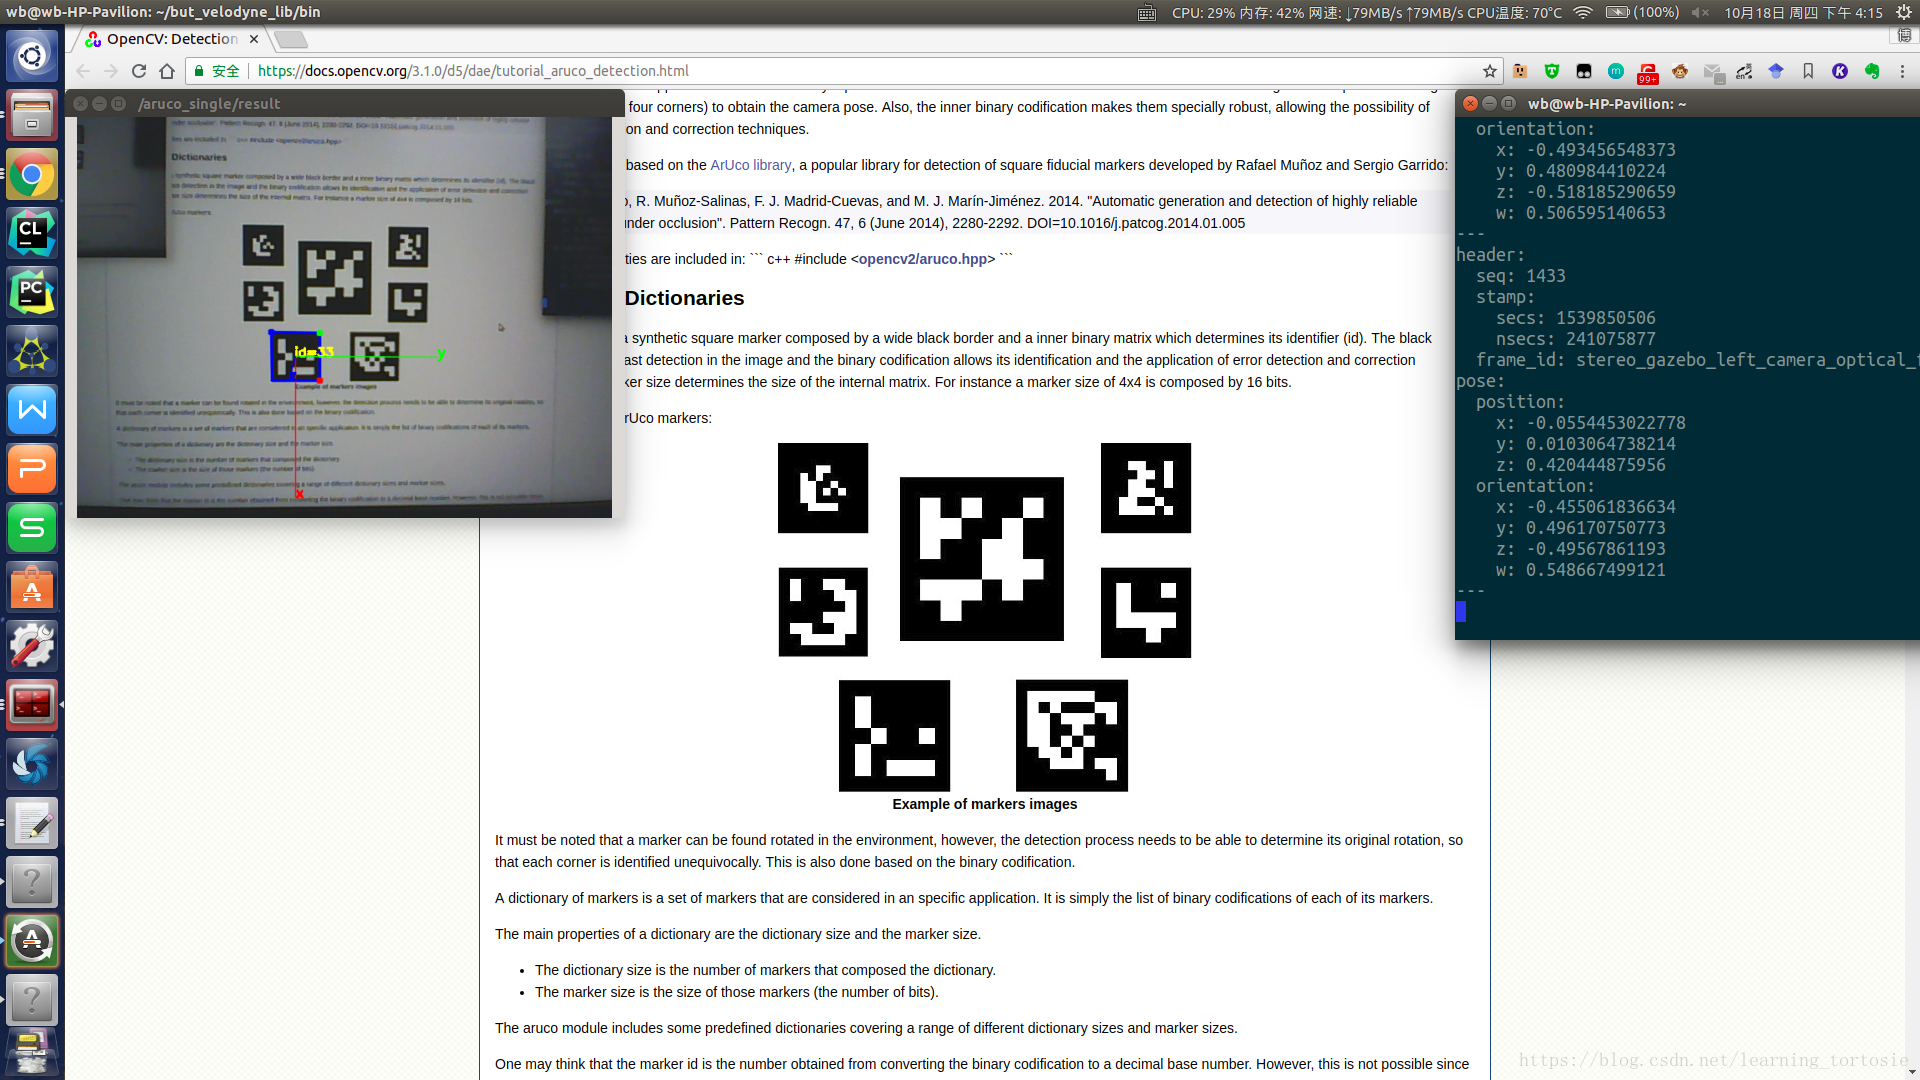Open the mail checker extension icon

pos(1712,72)
